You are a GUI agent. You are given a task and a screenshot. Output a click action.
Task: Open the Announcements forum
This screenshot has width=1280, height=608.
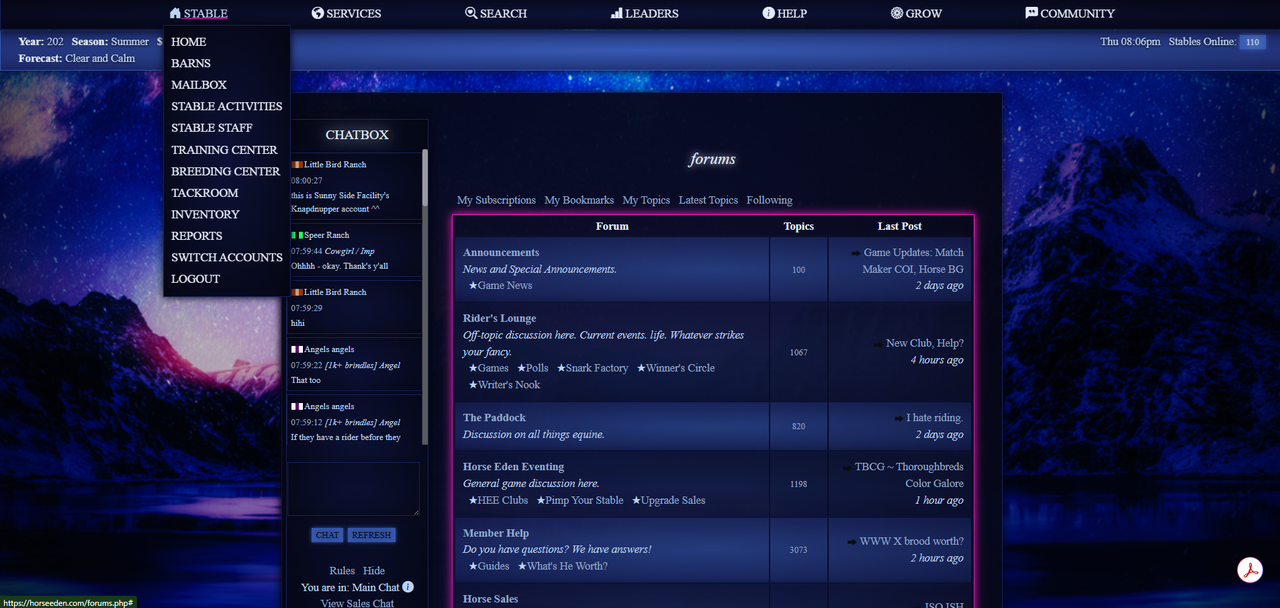click(501, 253)
